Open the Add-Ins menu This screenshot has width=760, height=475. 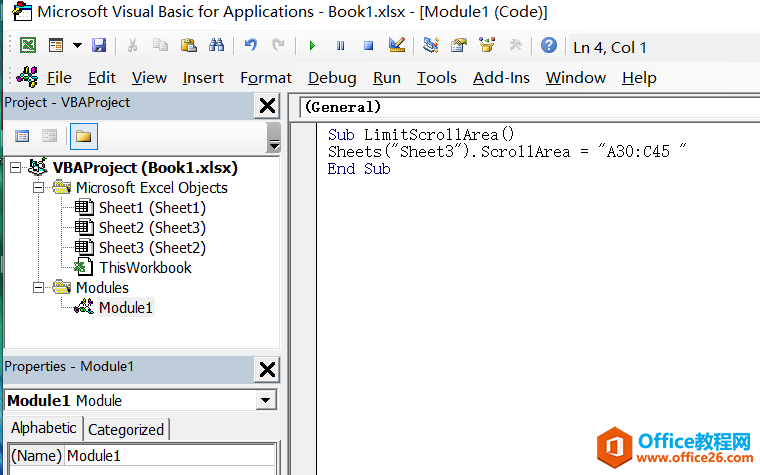(x=501, y=78)
